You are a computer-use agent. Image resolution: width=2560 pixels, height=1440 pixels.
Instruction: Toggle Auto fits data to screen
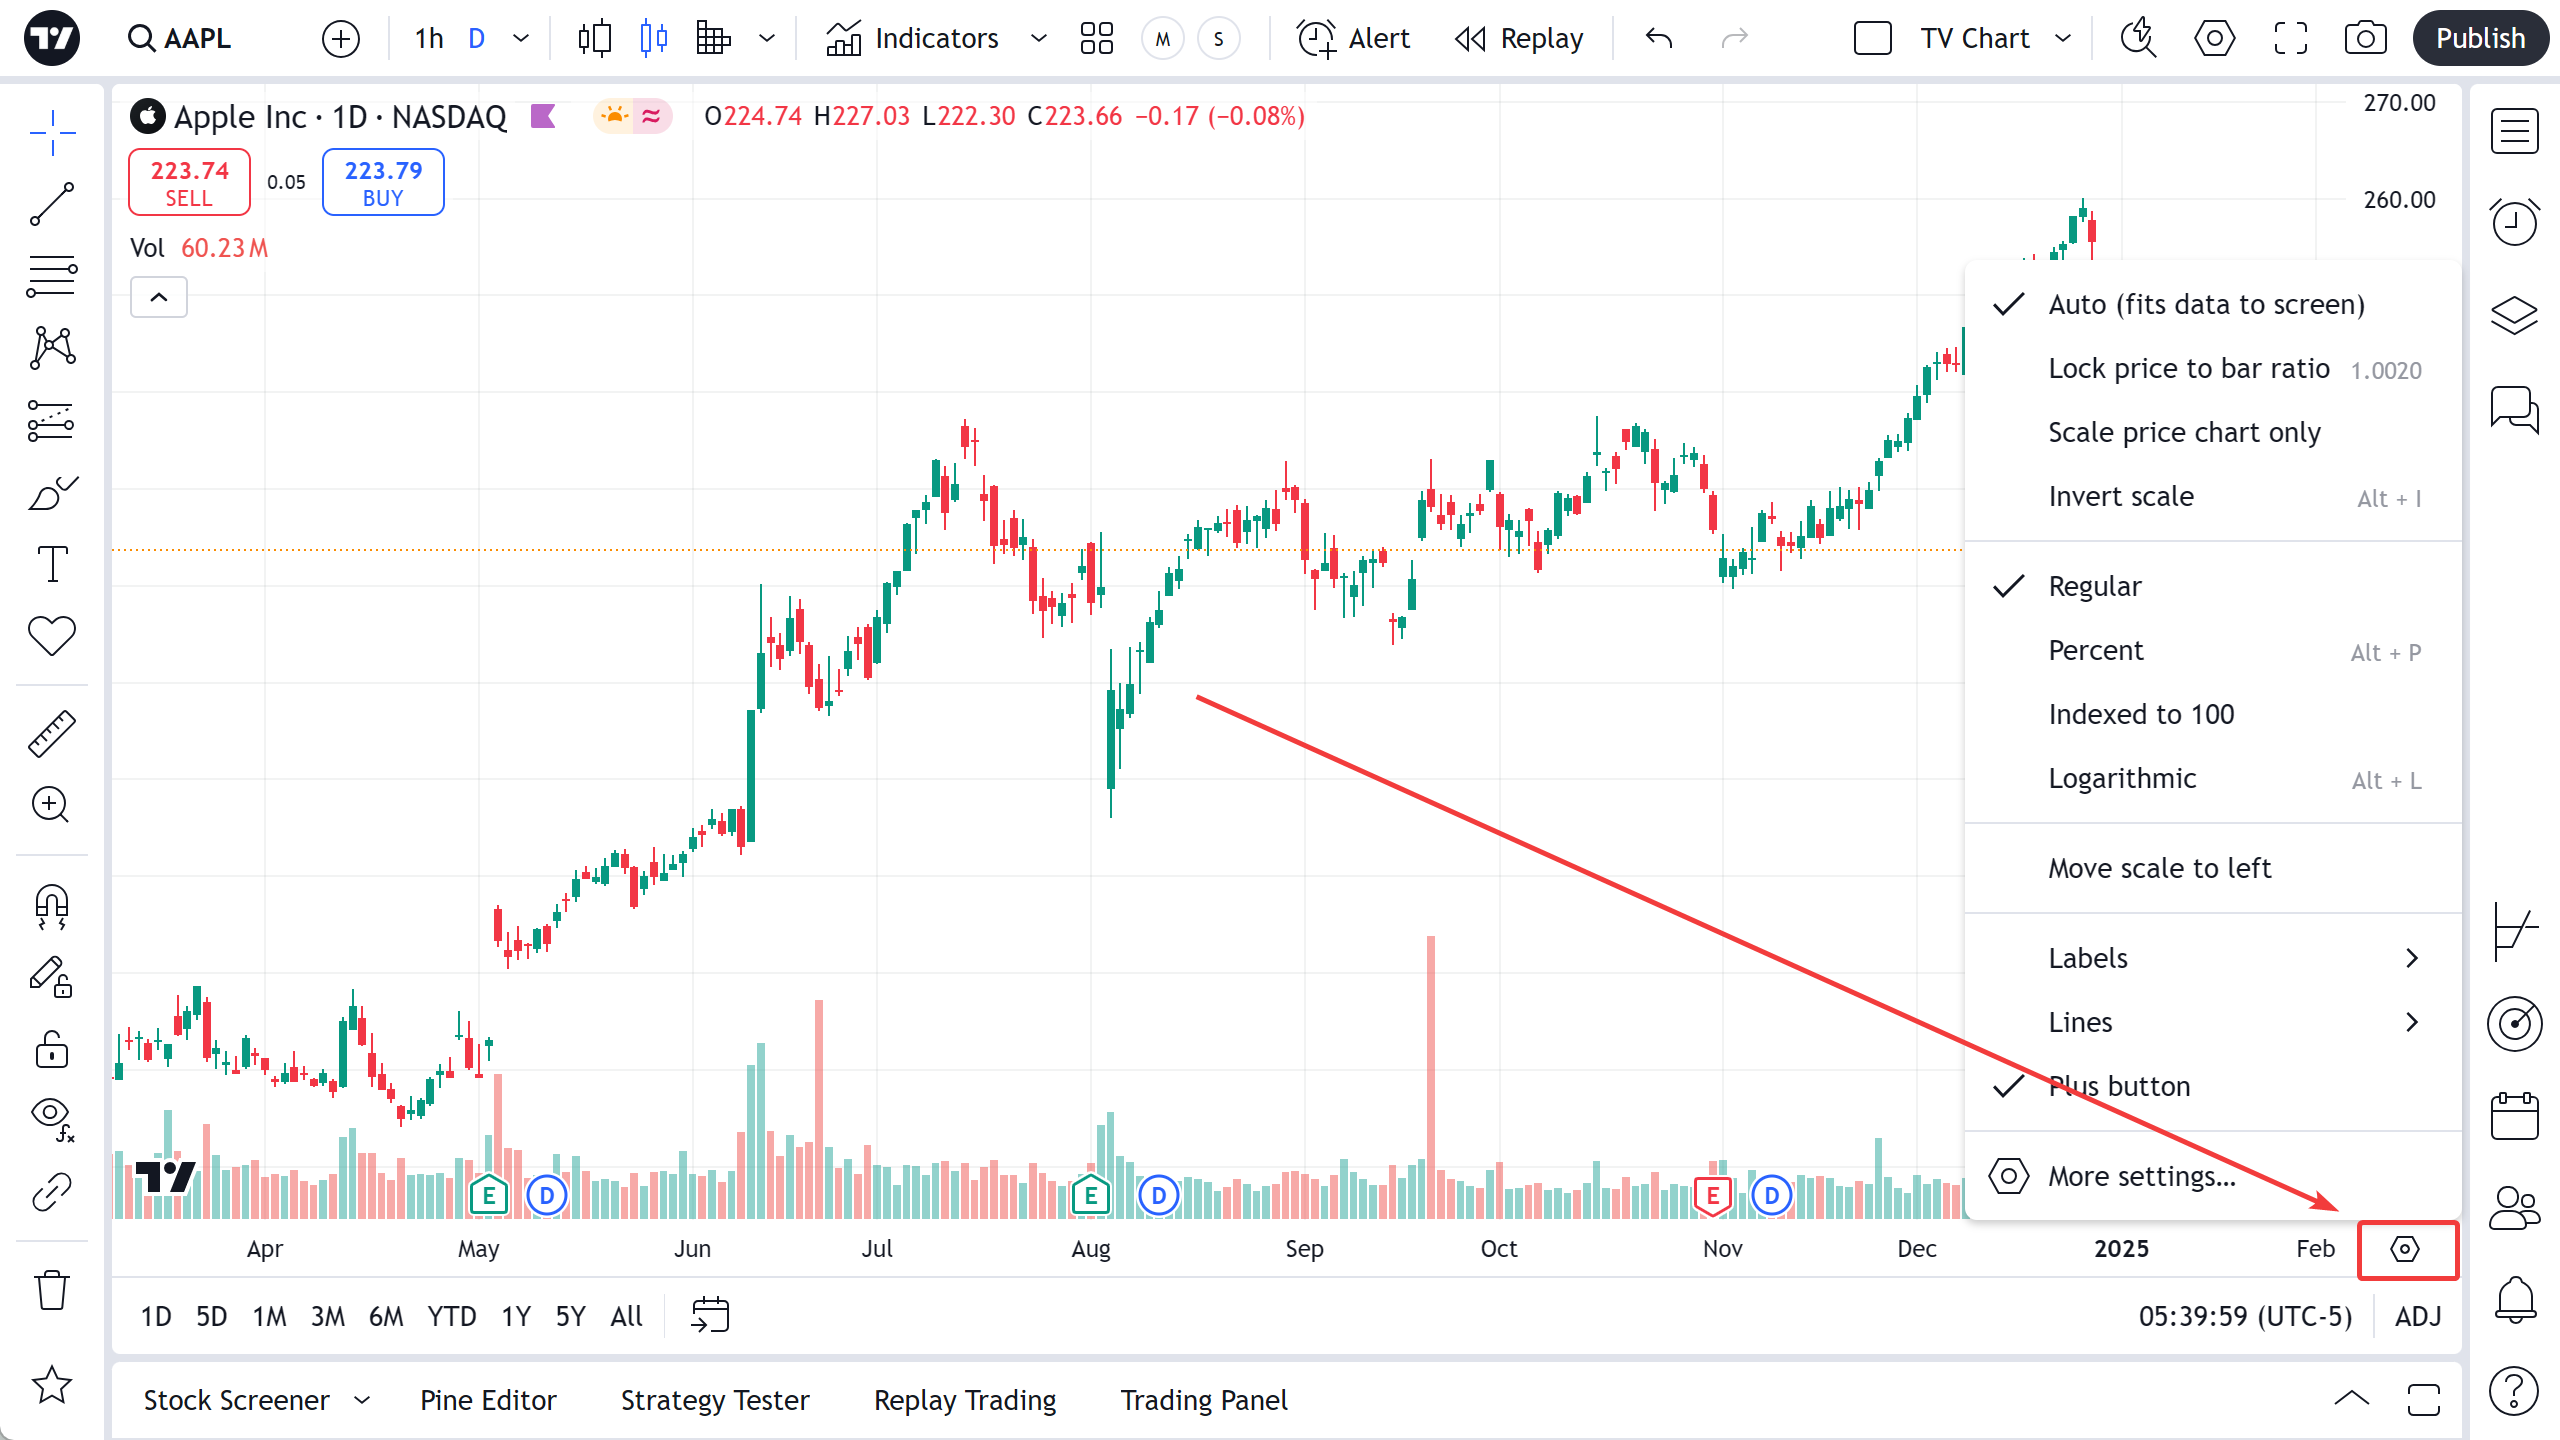pyautogui.click(x=2206, y=304)
